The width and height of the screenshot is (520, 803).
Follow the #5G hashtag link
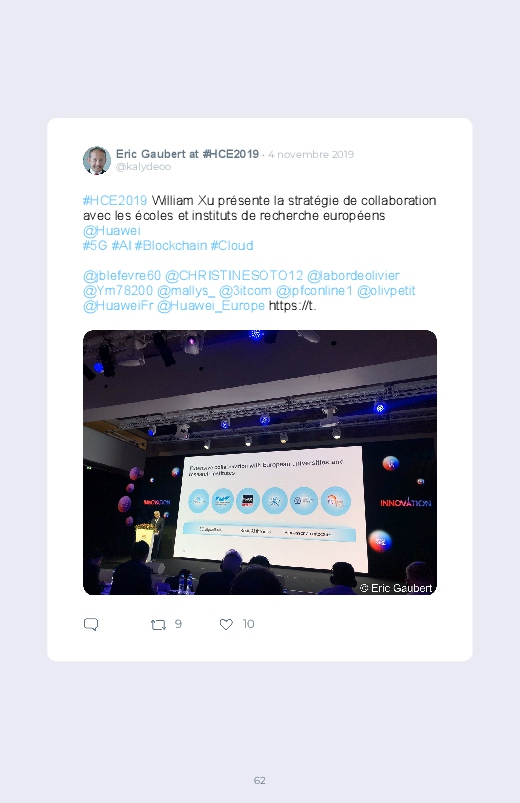(x=95, y=245)
